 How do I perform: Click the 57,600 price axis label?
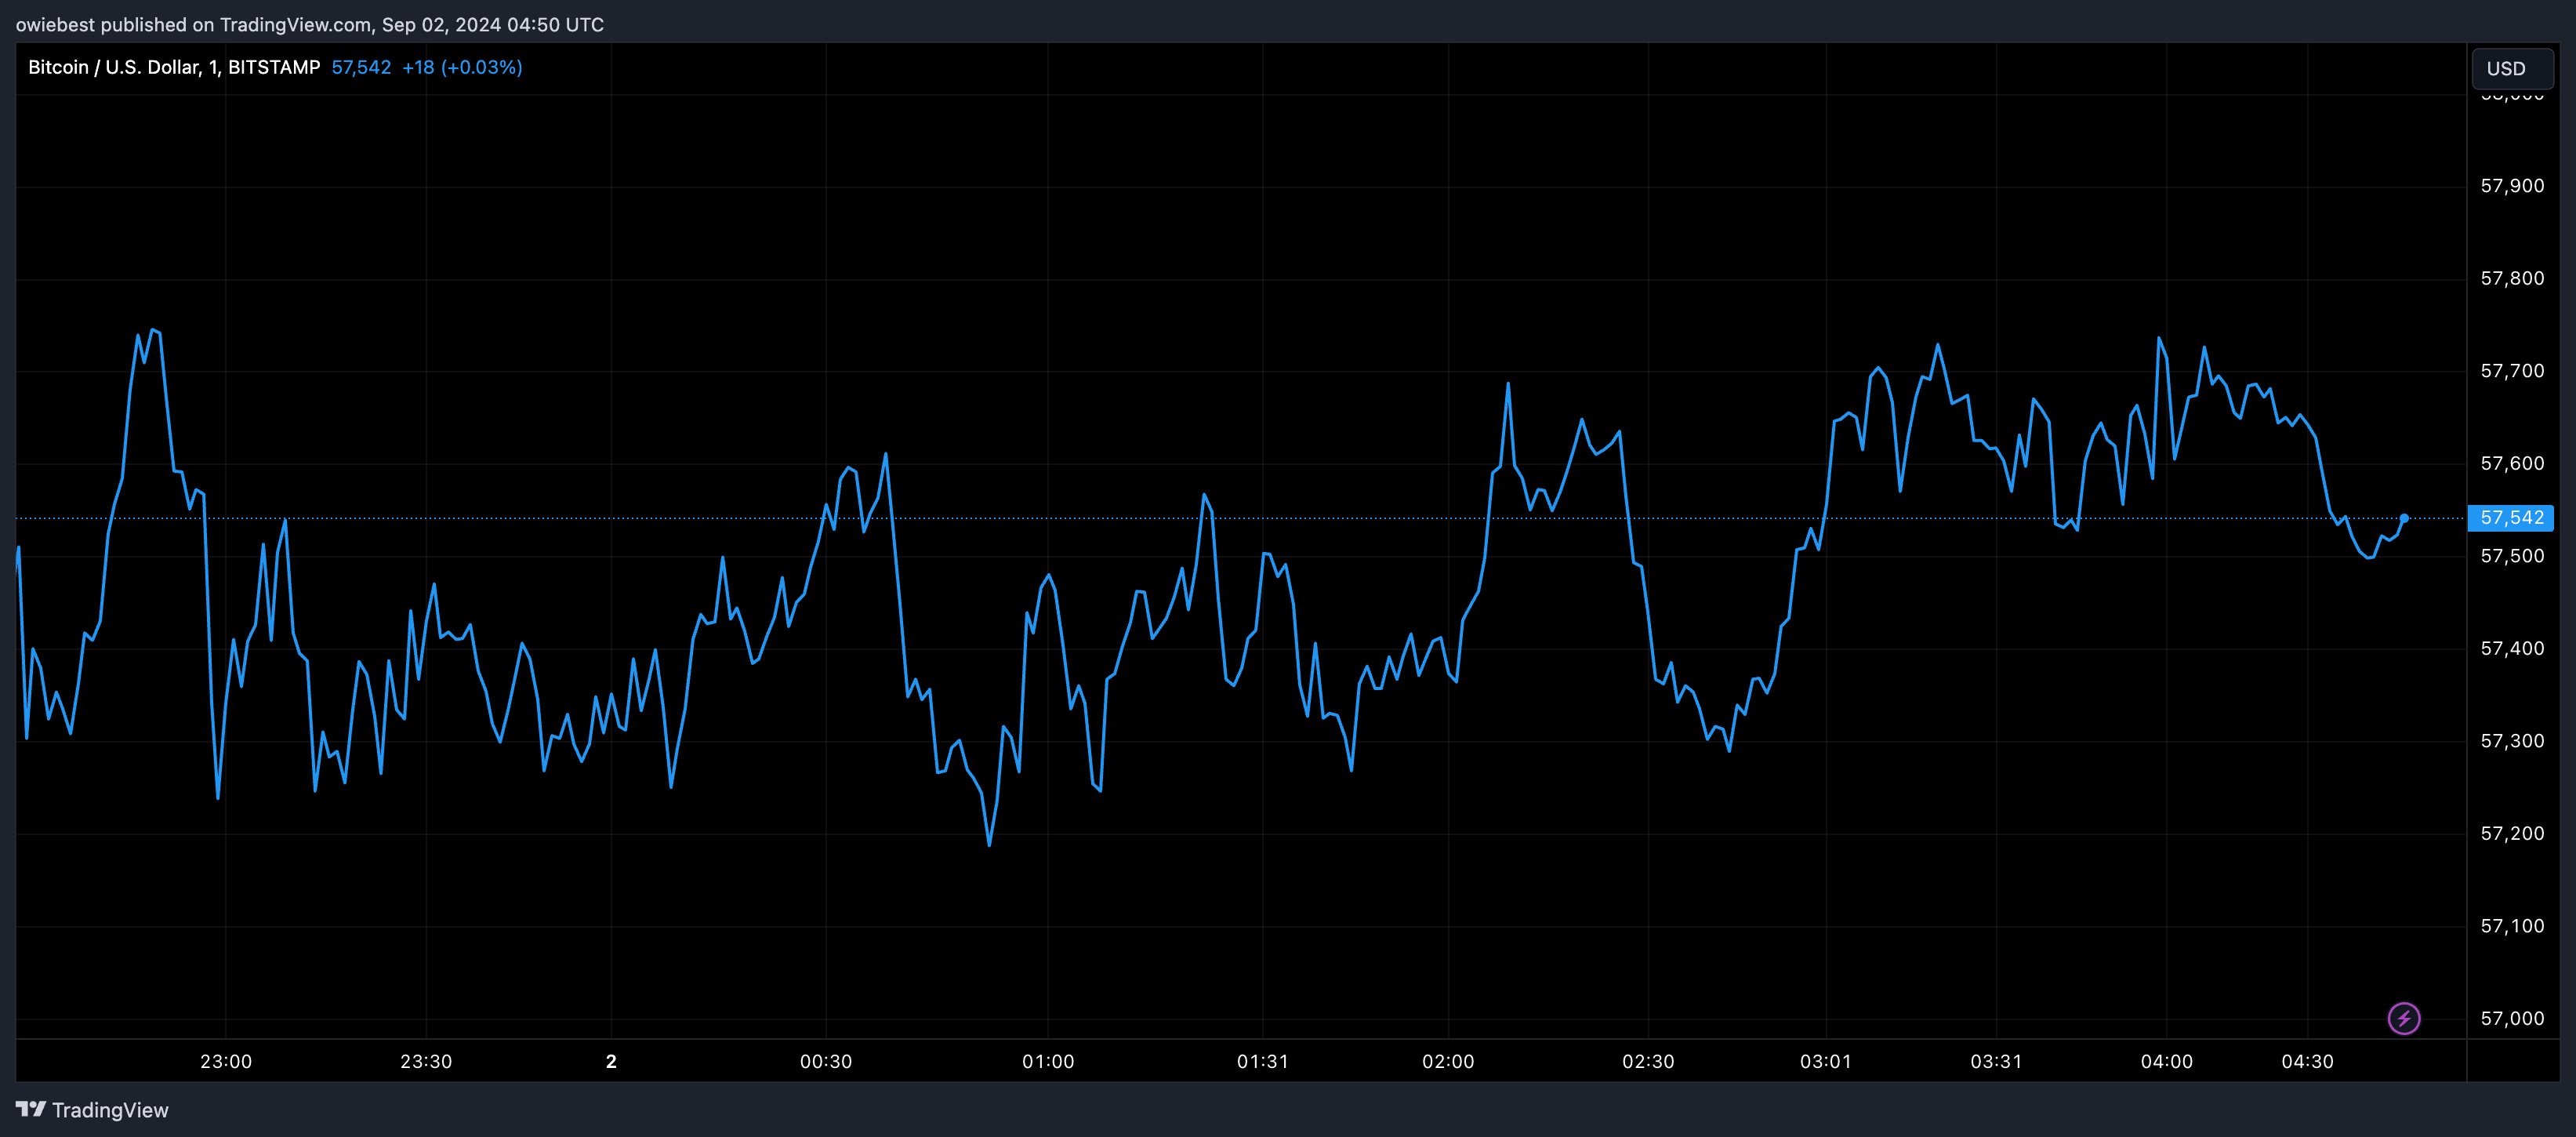click(2512, 463)
